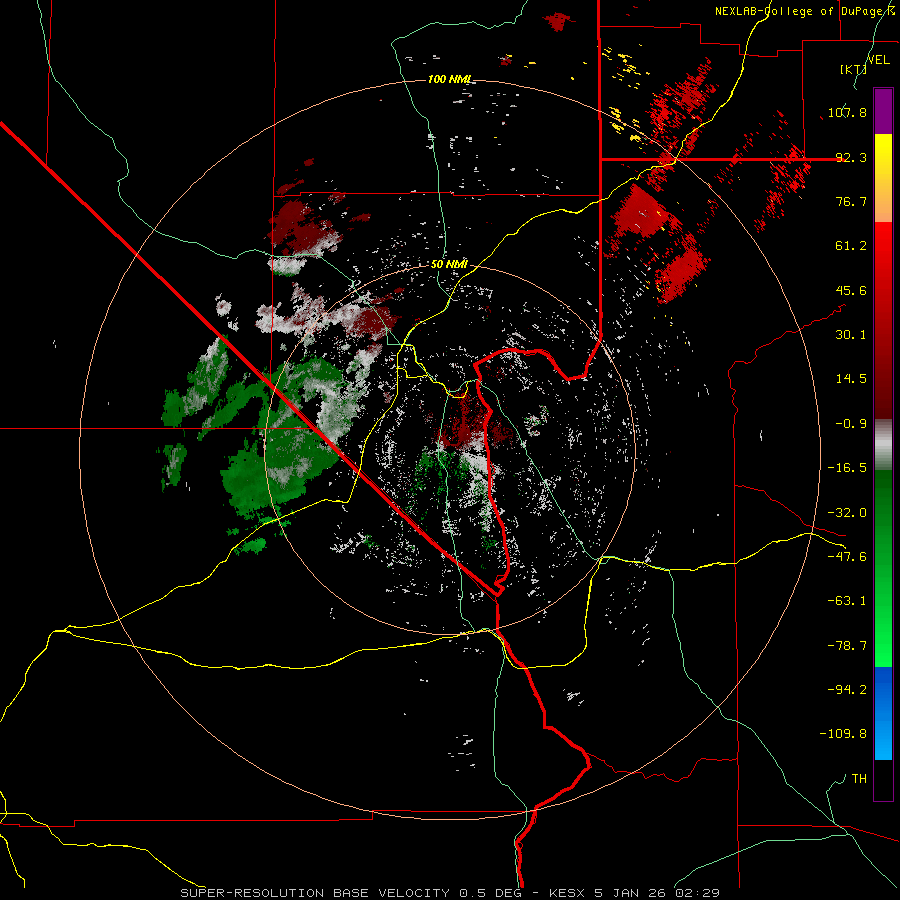Click the -16.5 velocity scale value

coord(847,468)
